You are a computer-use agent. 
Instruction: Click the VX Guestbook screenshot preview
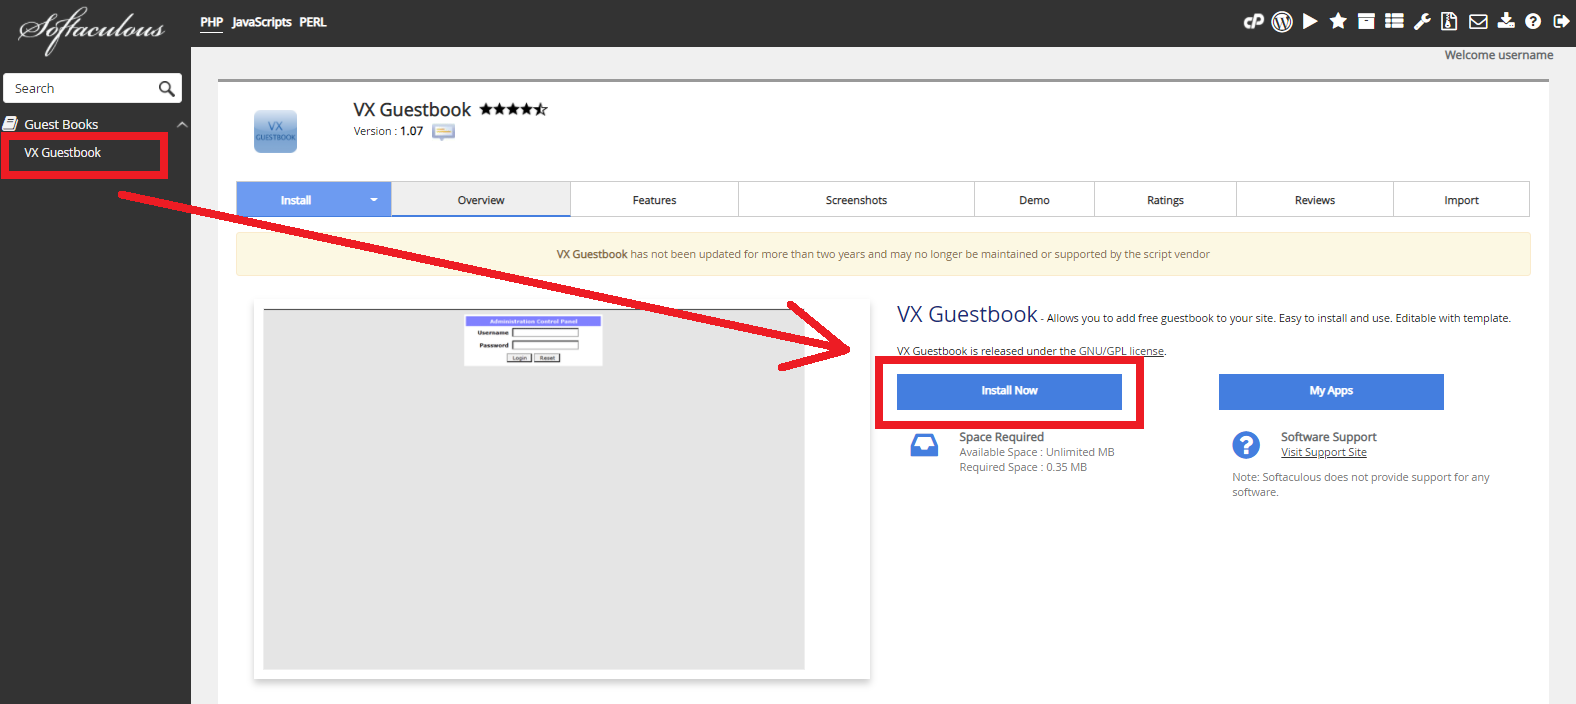pyautogui.click(x=533, y=488)
